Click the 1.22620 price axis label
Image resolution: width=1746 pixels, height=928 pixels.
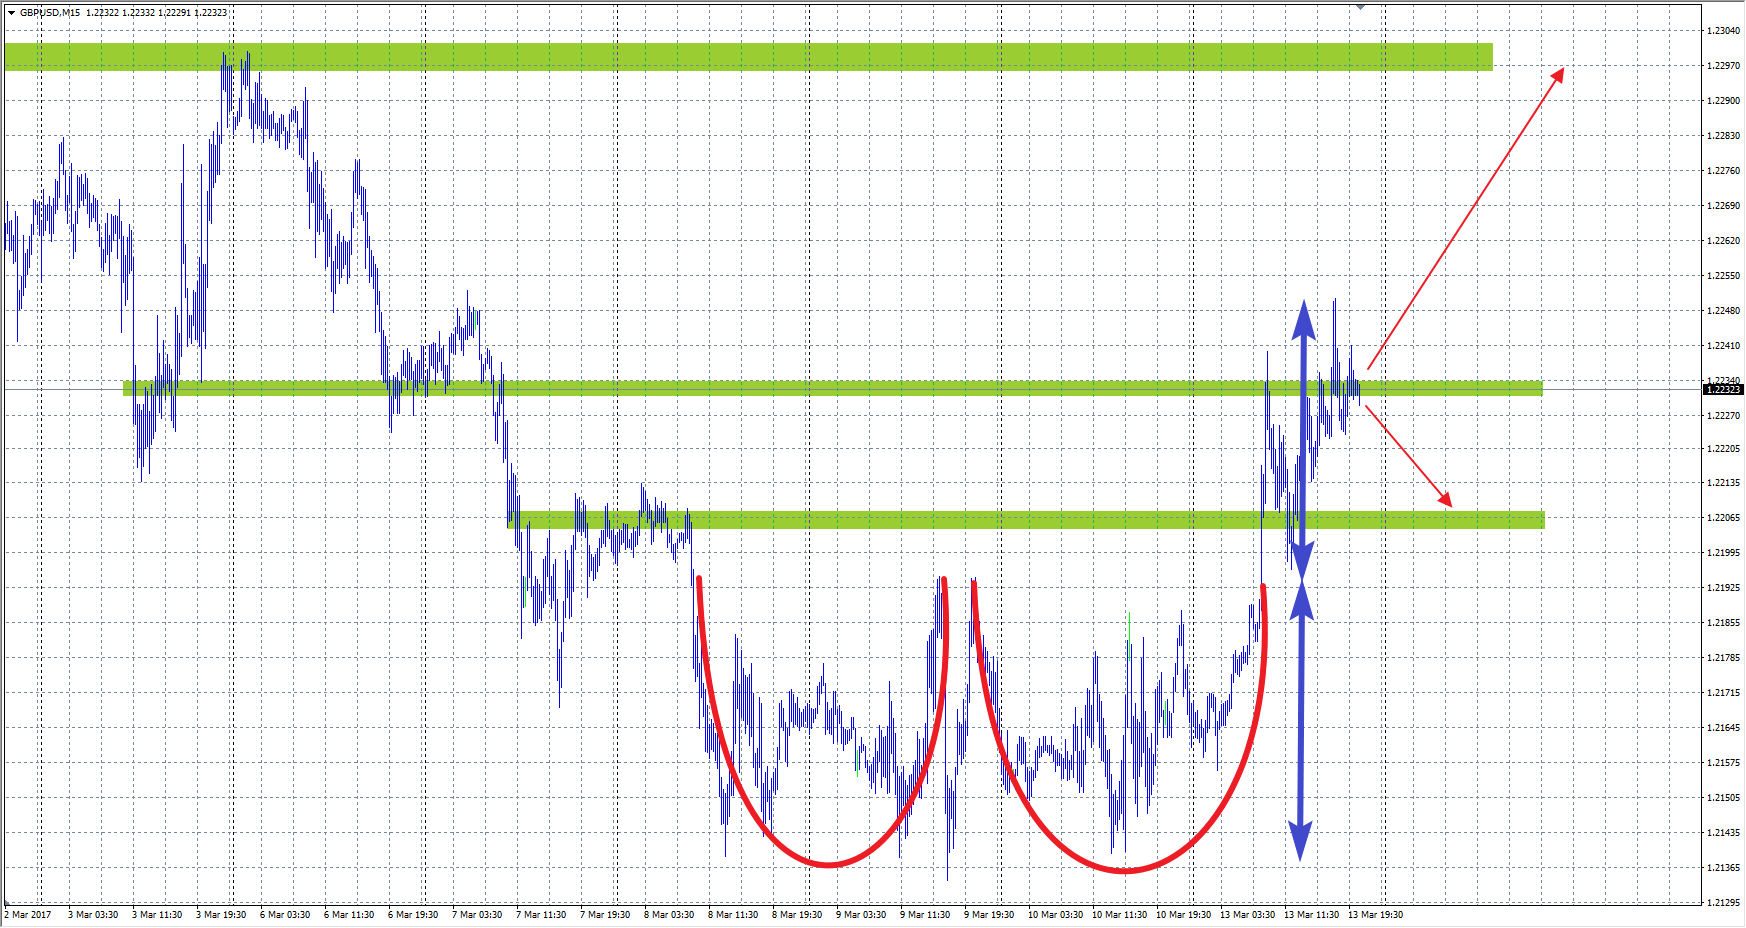pyautogui.click(x=1724, y=241)
